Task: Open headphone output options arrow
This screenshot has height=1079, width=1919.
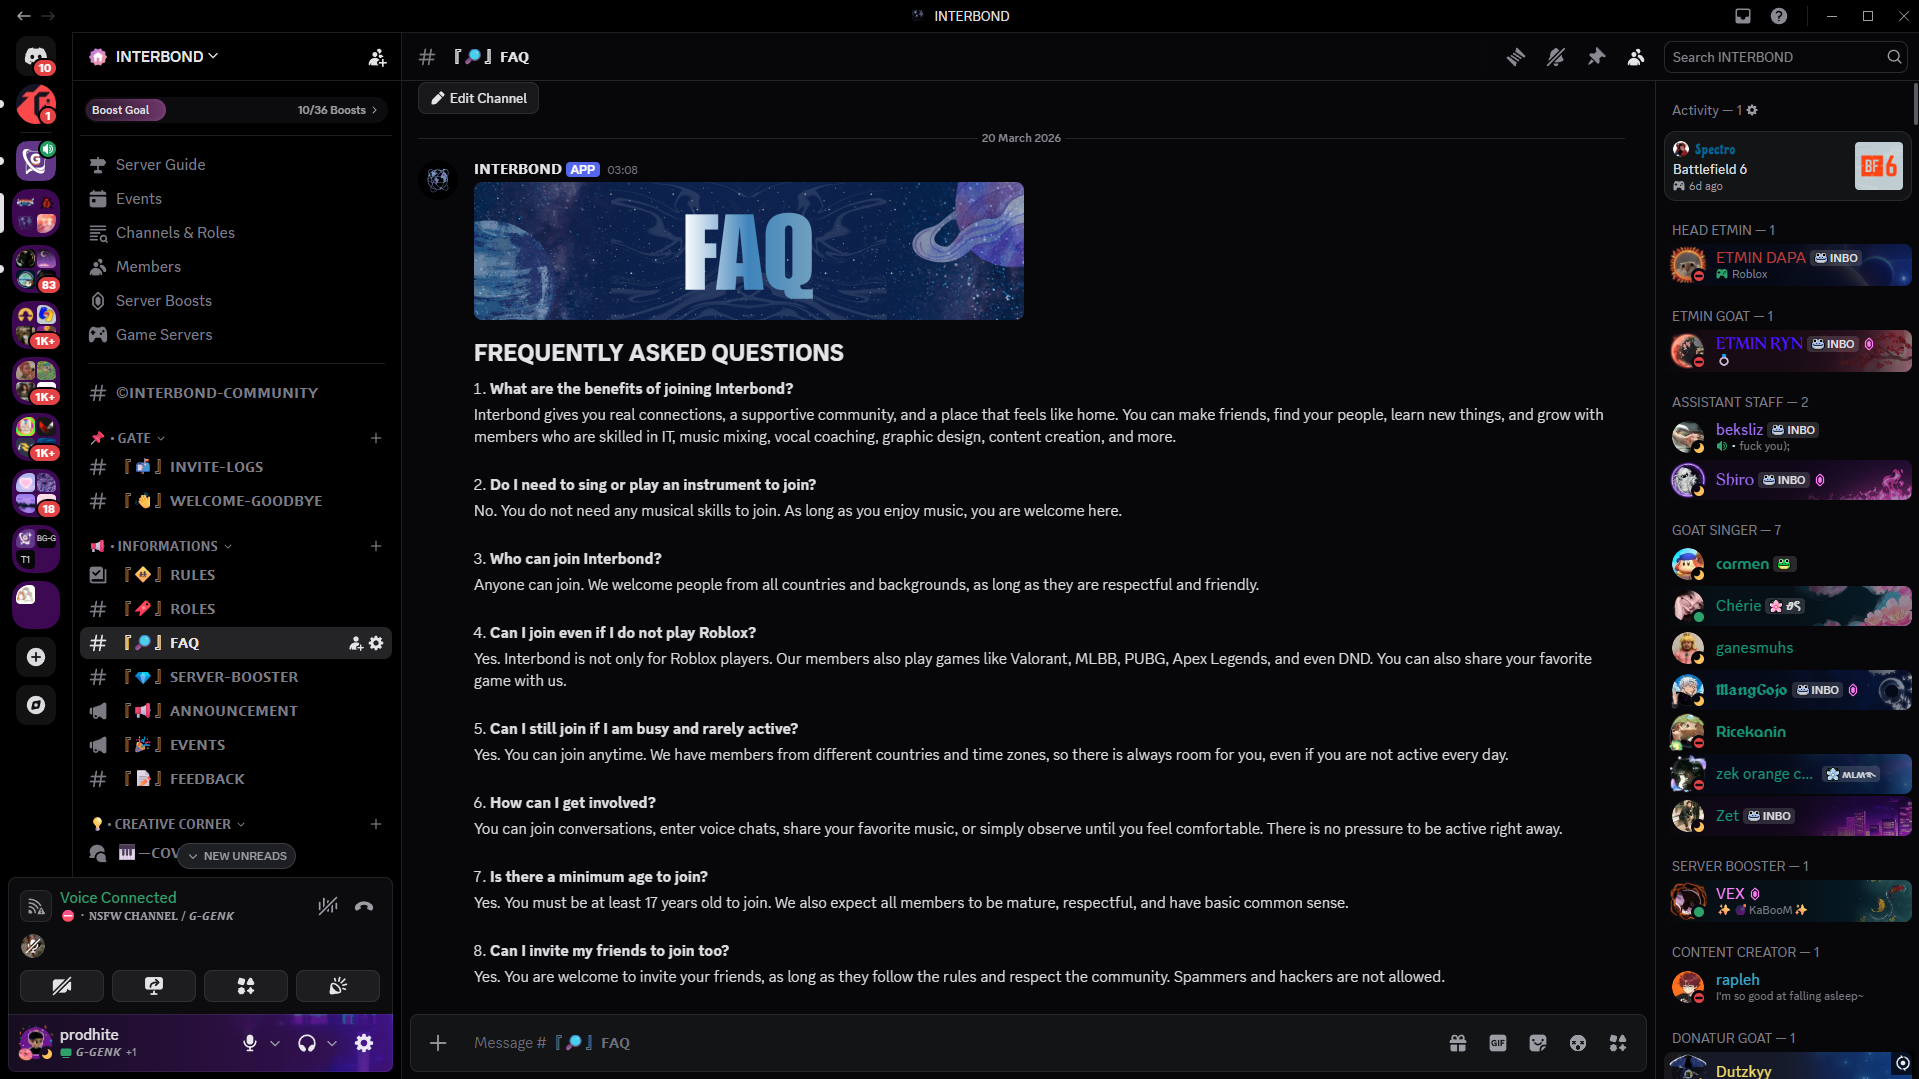Action: click(332, 1043)
